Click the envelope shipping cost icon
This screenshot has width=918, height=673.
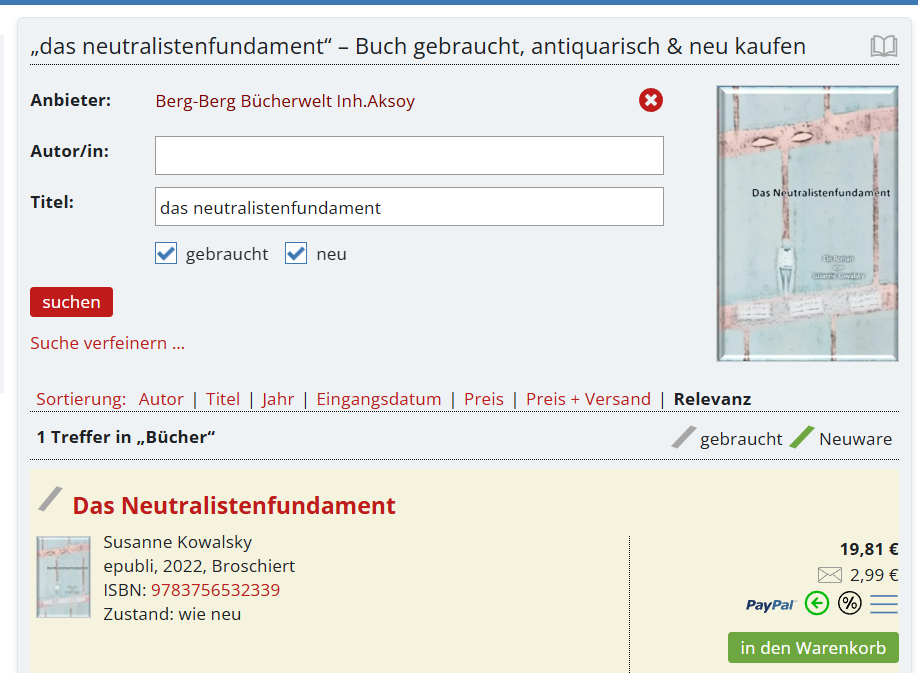(x=829, y=575)
